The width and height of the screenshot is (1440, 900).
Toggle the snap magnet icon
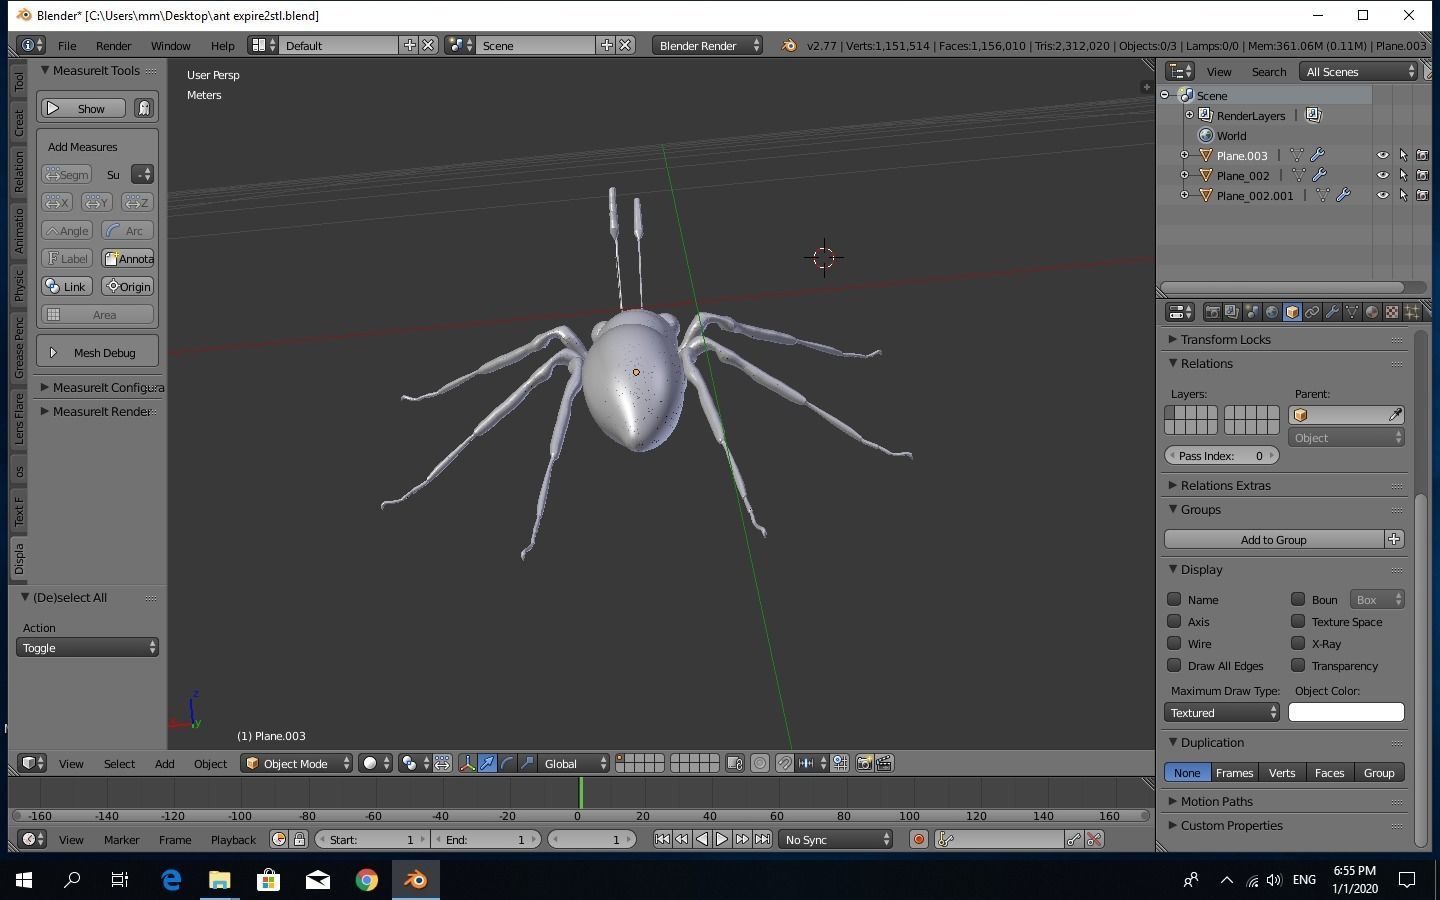coord(785,763)
